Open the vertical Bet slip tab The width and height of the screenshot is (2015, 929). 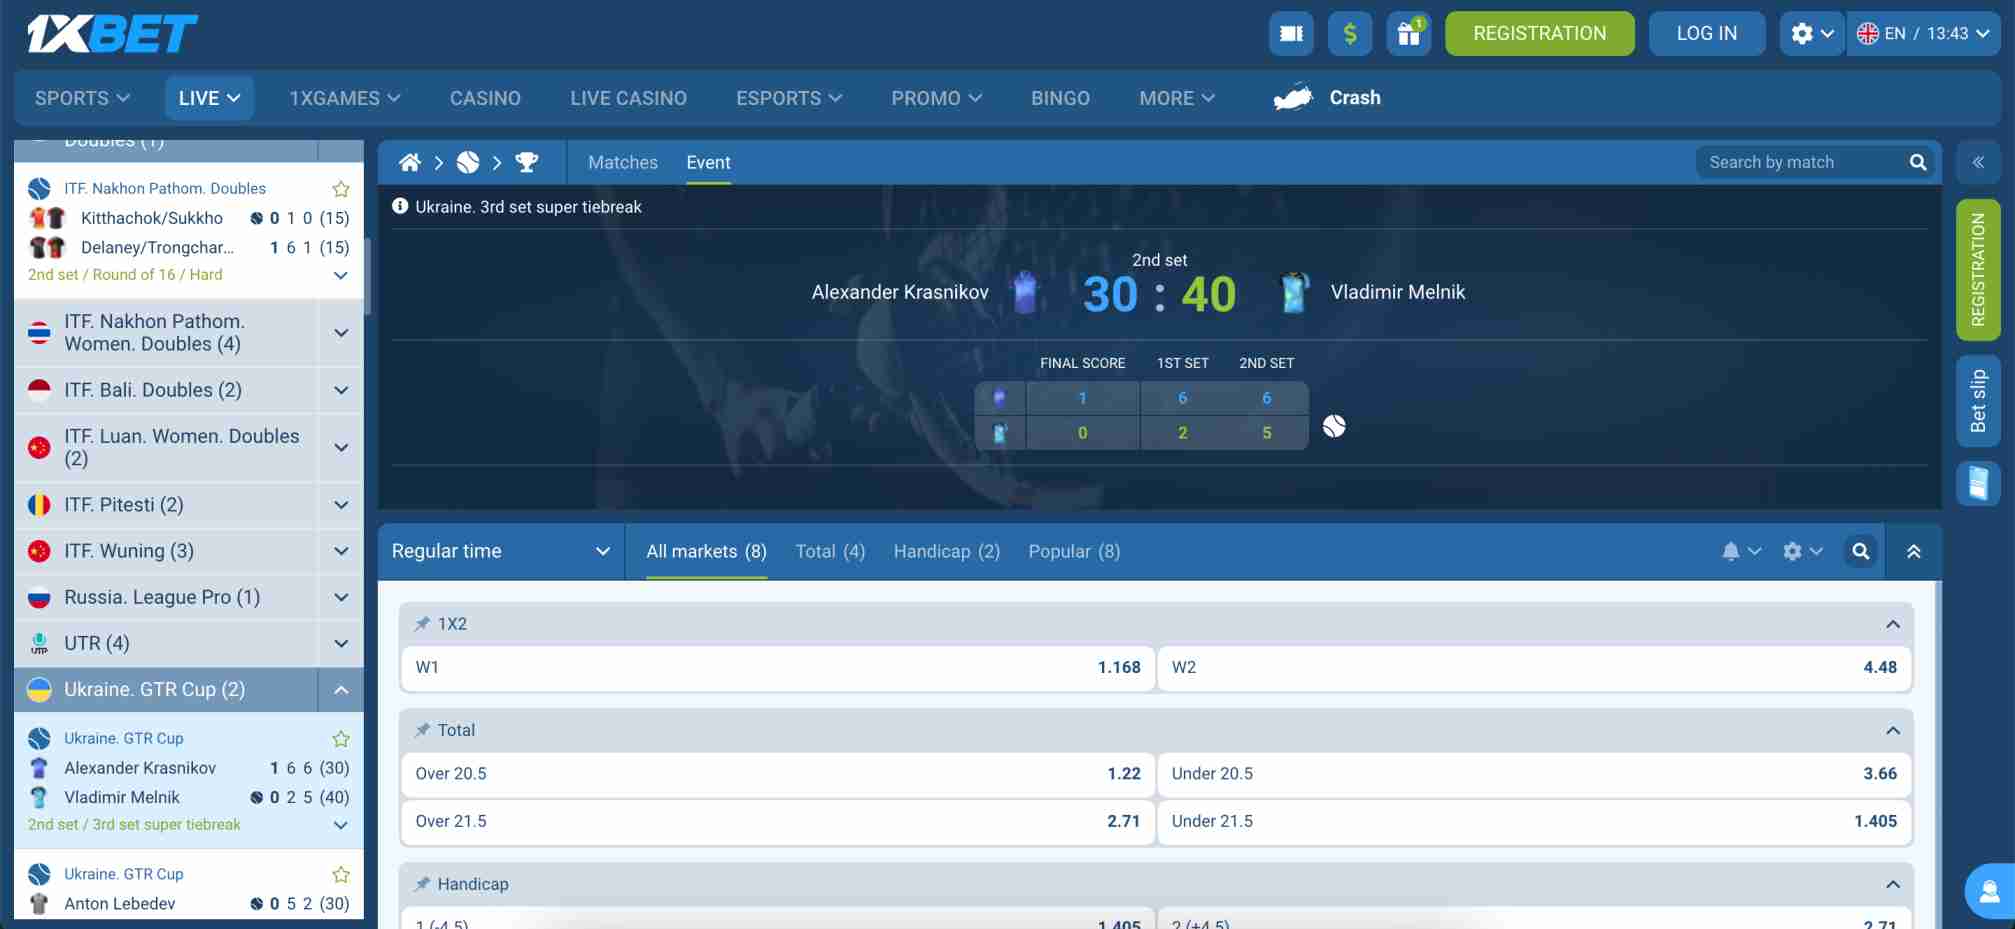pos(1978,400)
